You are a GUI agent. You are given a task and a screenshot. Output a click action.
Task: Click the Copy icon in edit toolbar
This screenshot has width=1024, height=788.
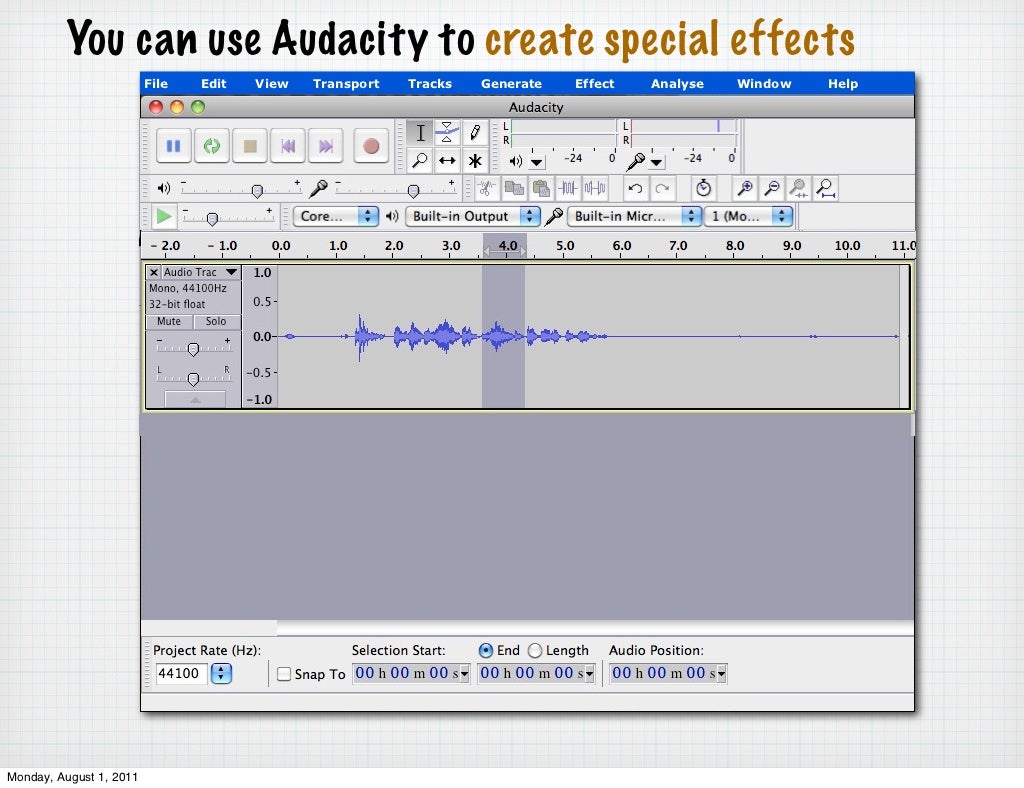tap(514, 189)
